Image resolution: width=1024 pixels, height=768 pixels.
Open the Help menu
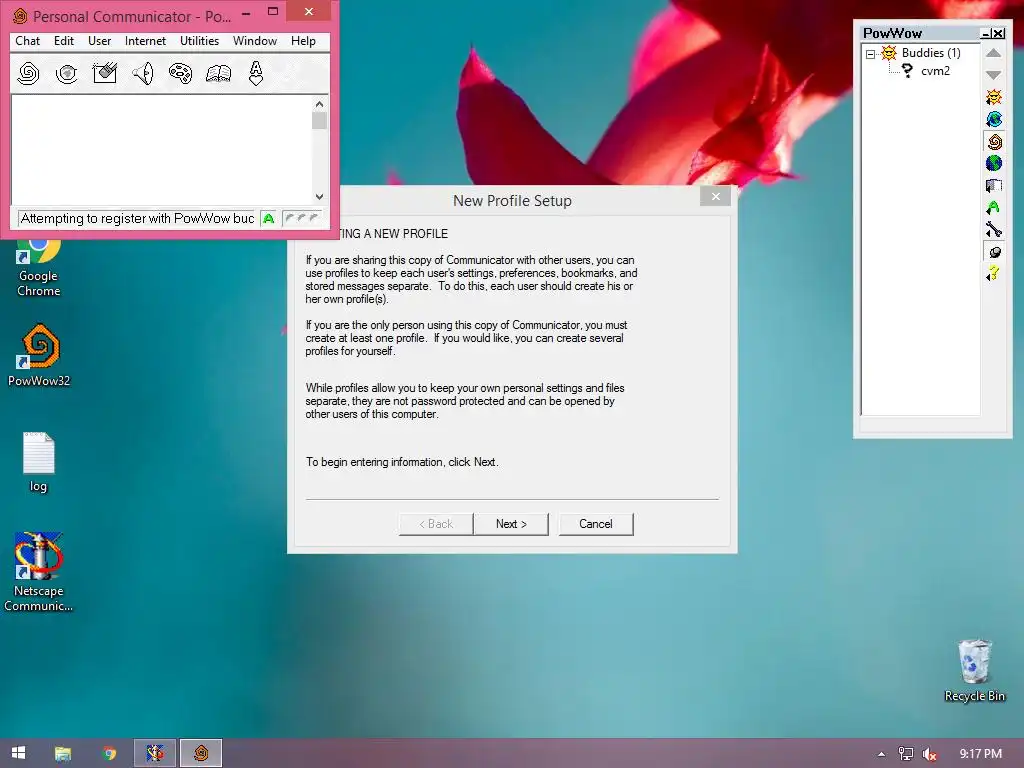(x=303, y=40)
